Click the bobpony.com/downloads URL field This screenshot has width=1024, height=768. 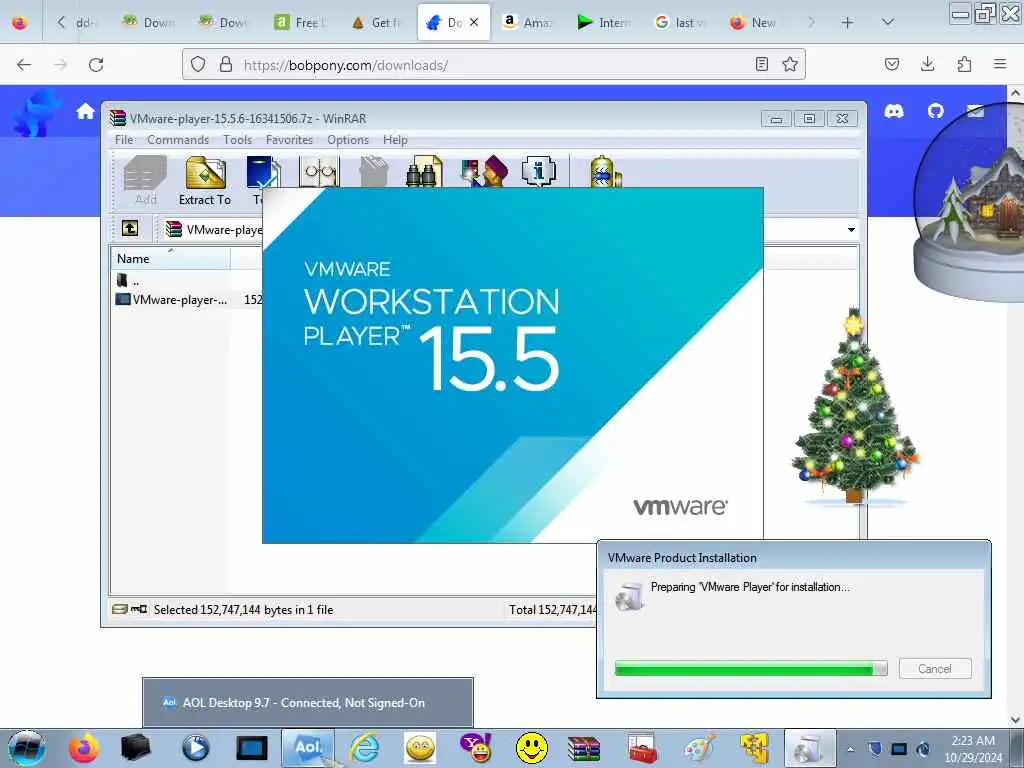494,65
